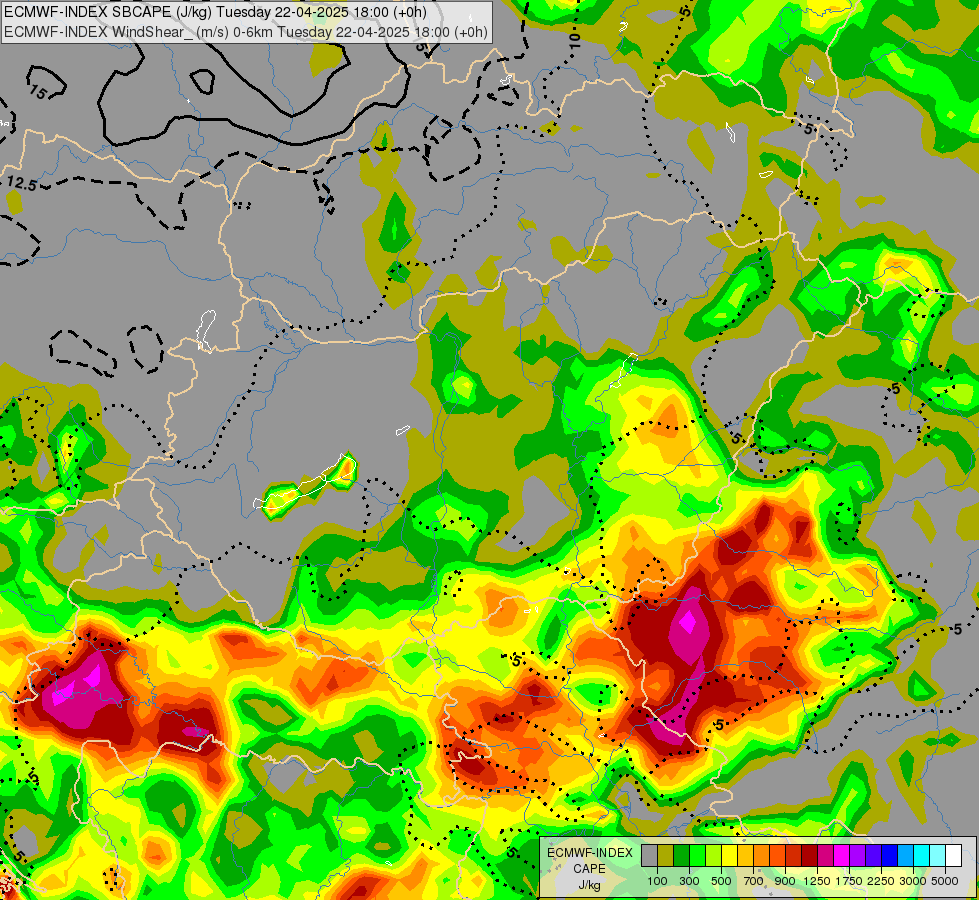Click the 12.5 wind shear contour label

click(22, 184)
